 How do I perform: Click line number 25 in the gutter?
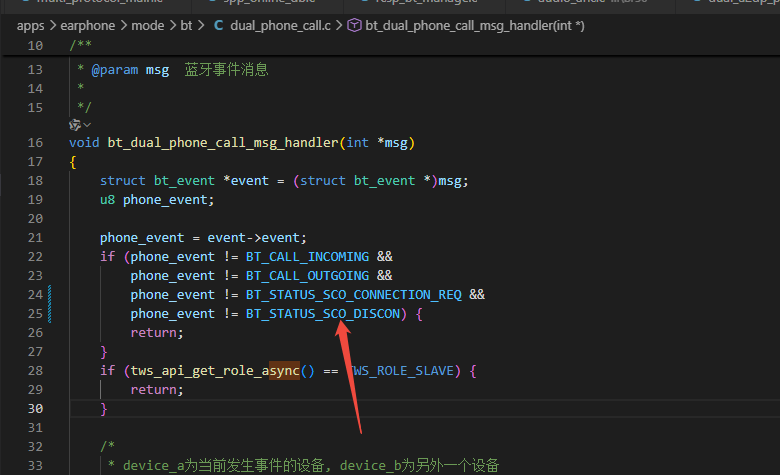pos(35,314)
